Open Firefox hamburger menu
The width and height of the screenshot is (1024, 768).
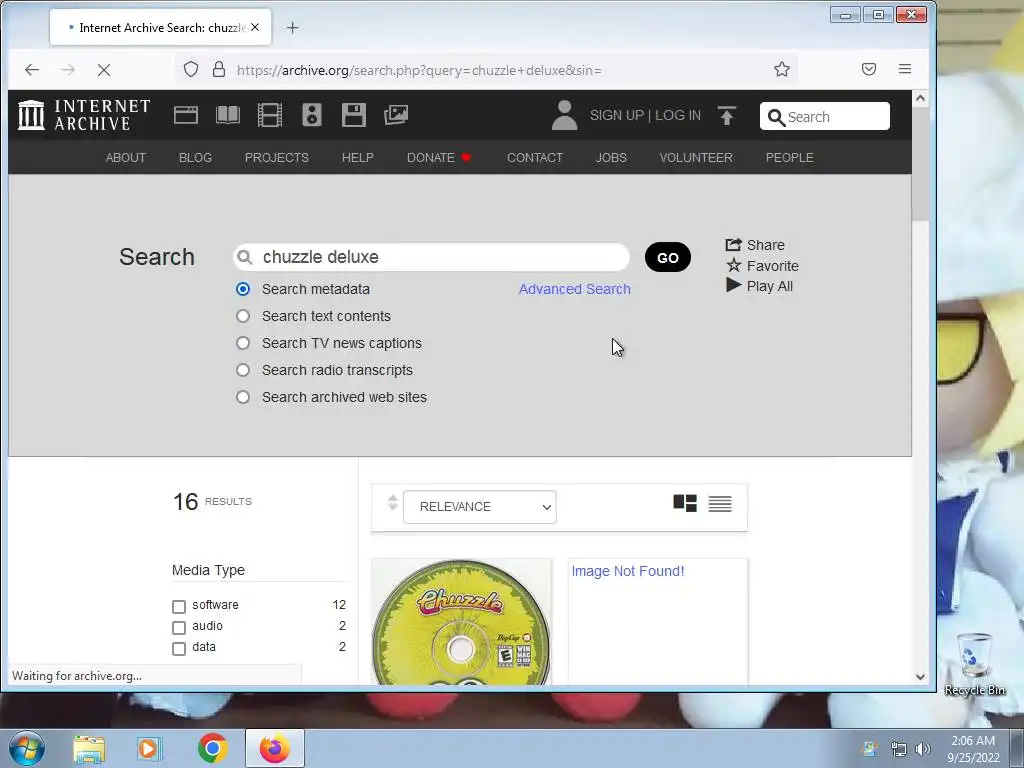904,69
